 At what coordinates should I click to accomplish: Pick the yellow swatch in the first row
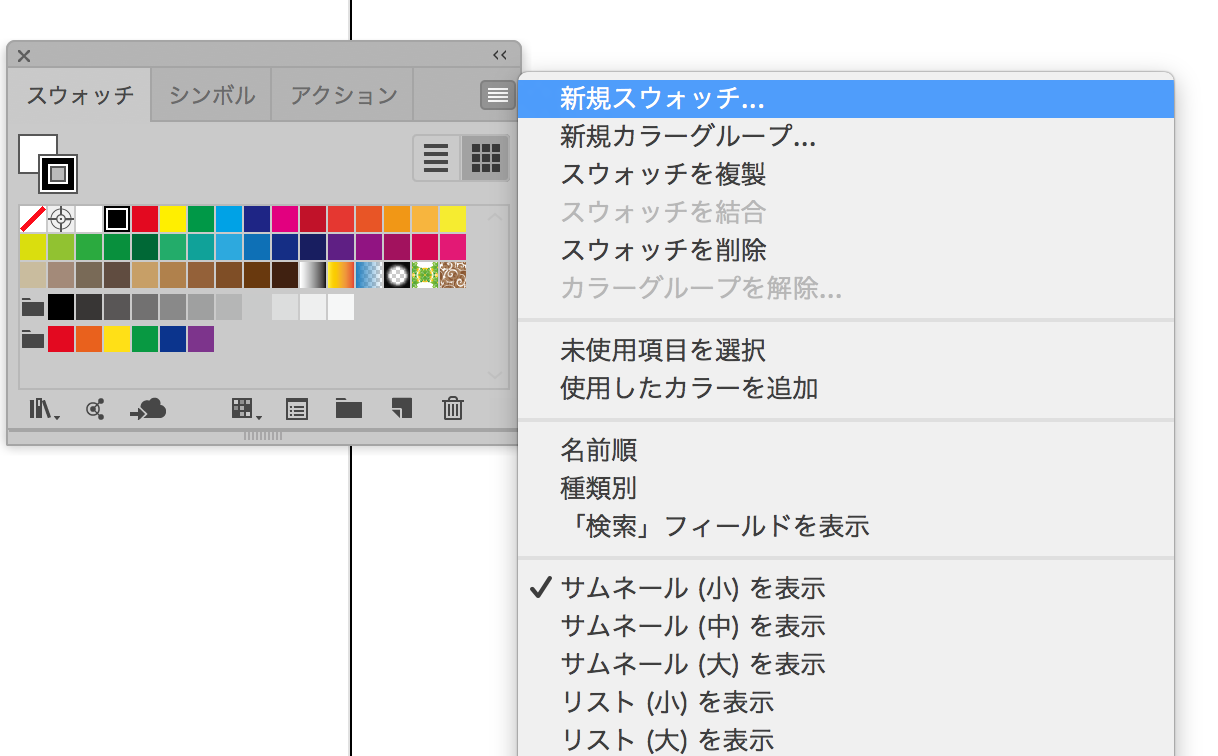point(173,219)
